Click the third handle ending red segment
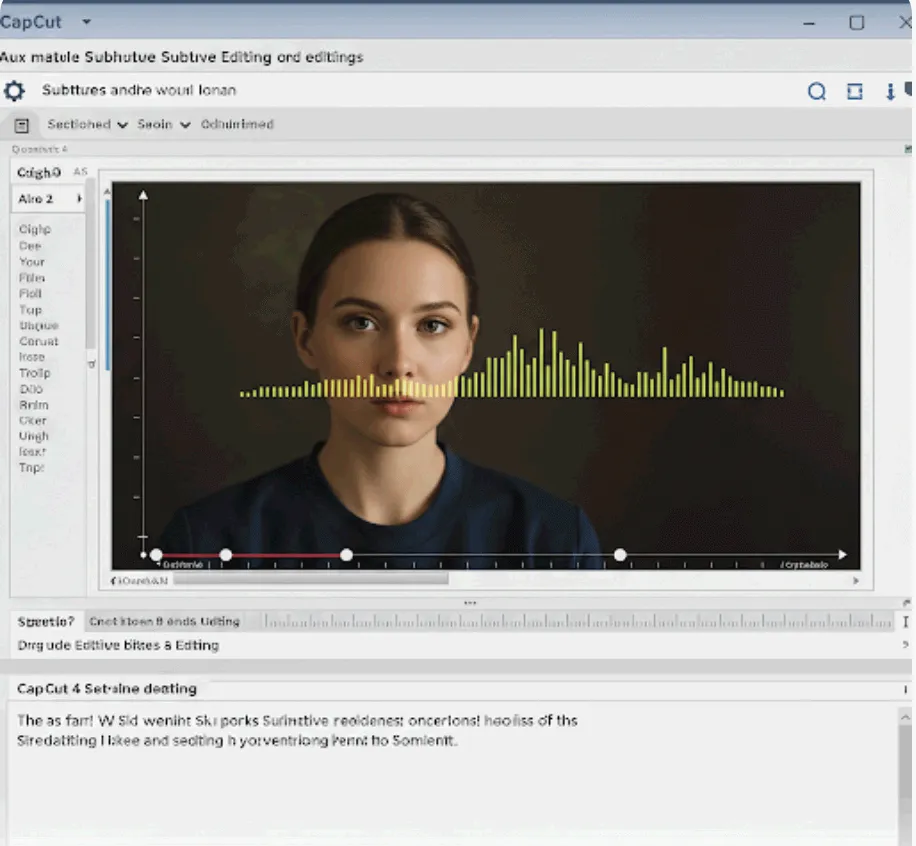Screen dimensions: 916x846 (x=346, y=554)
